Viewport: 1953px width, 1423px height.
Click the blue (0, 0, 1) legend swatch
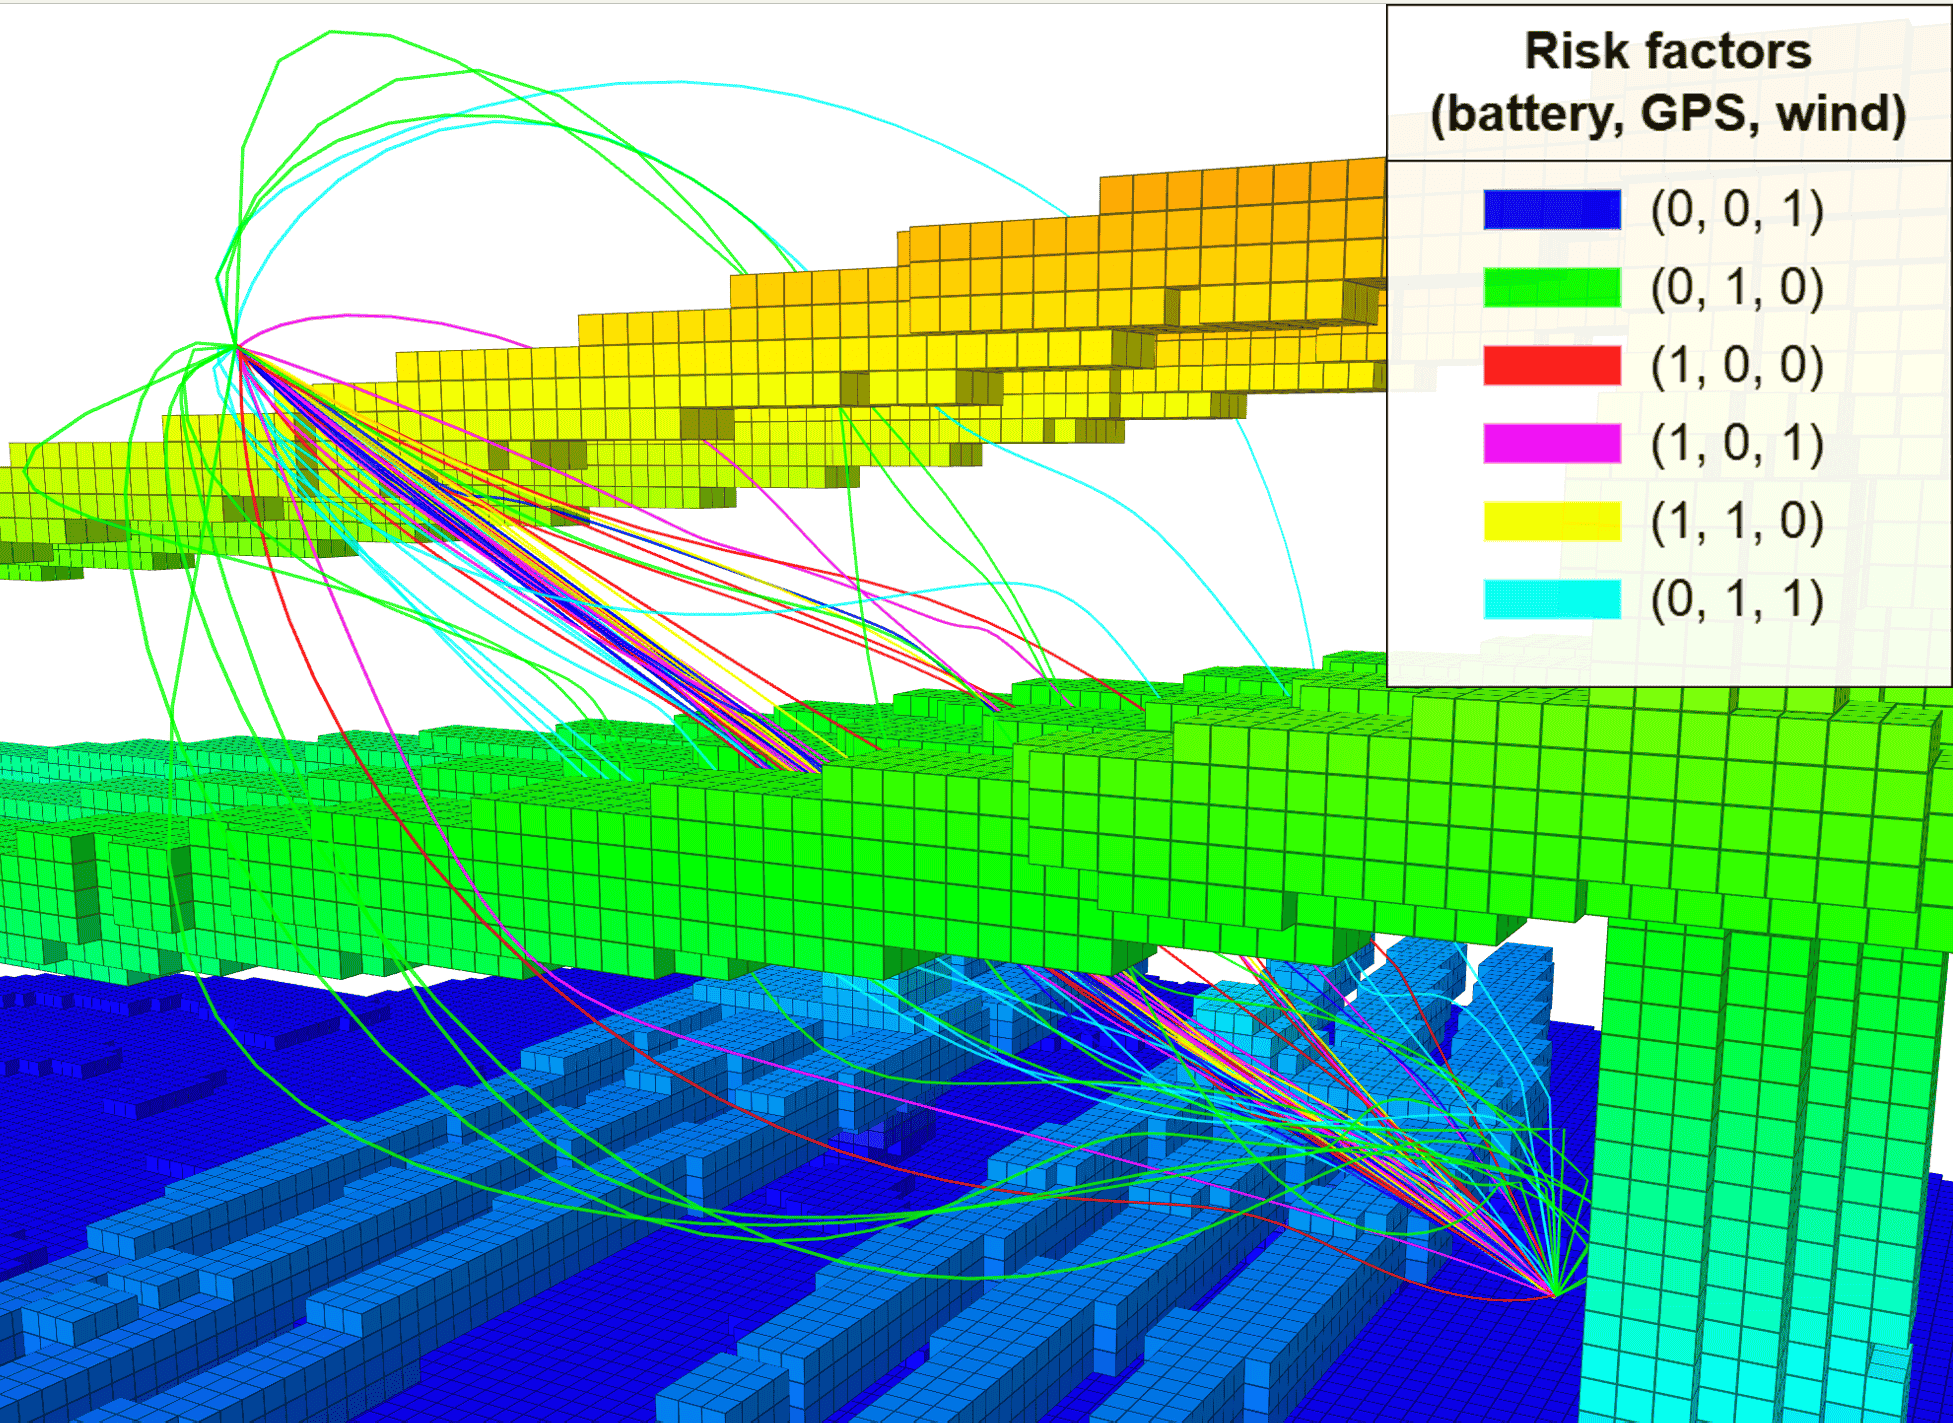pyautogui.click(x=1551, y=210)
